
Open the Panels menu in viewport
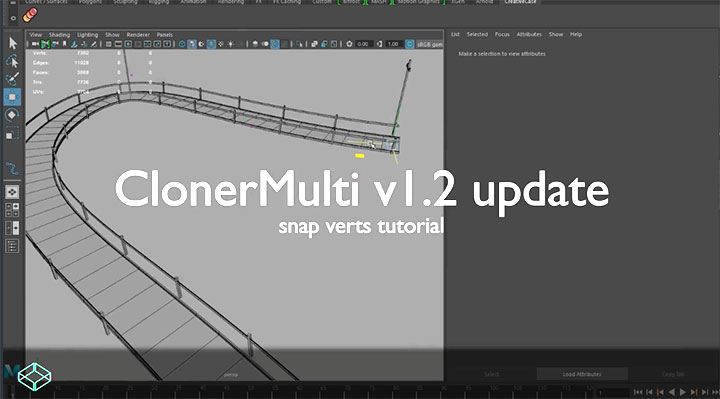tap(164, 35)
